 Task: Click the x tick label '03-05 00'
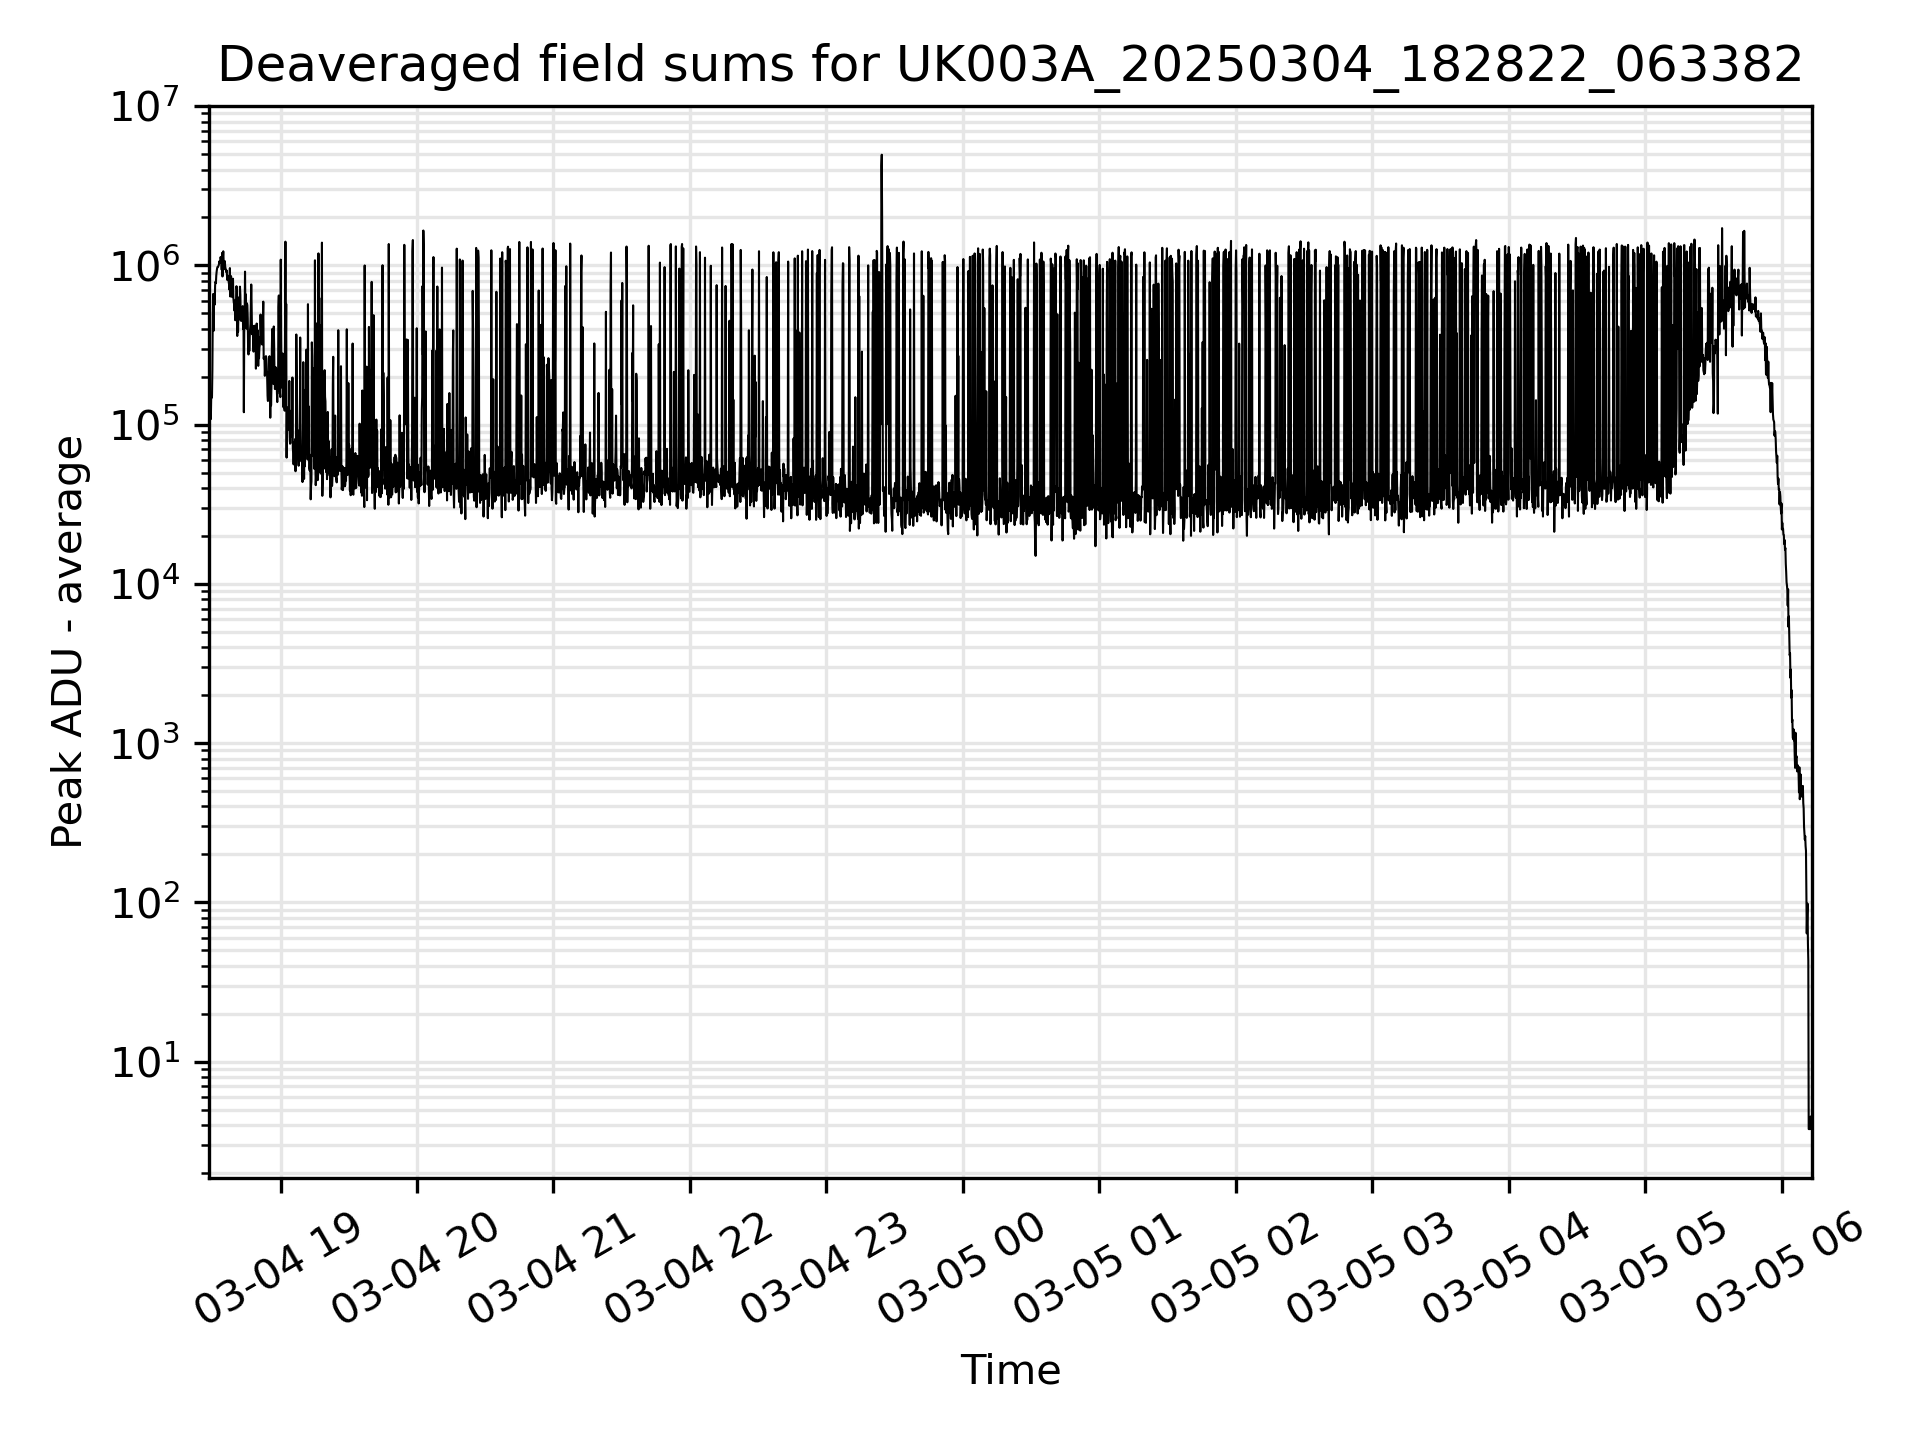[x=961, y=1269]
